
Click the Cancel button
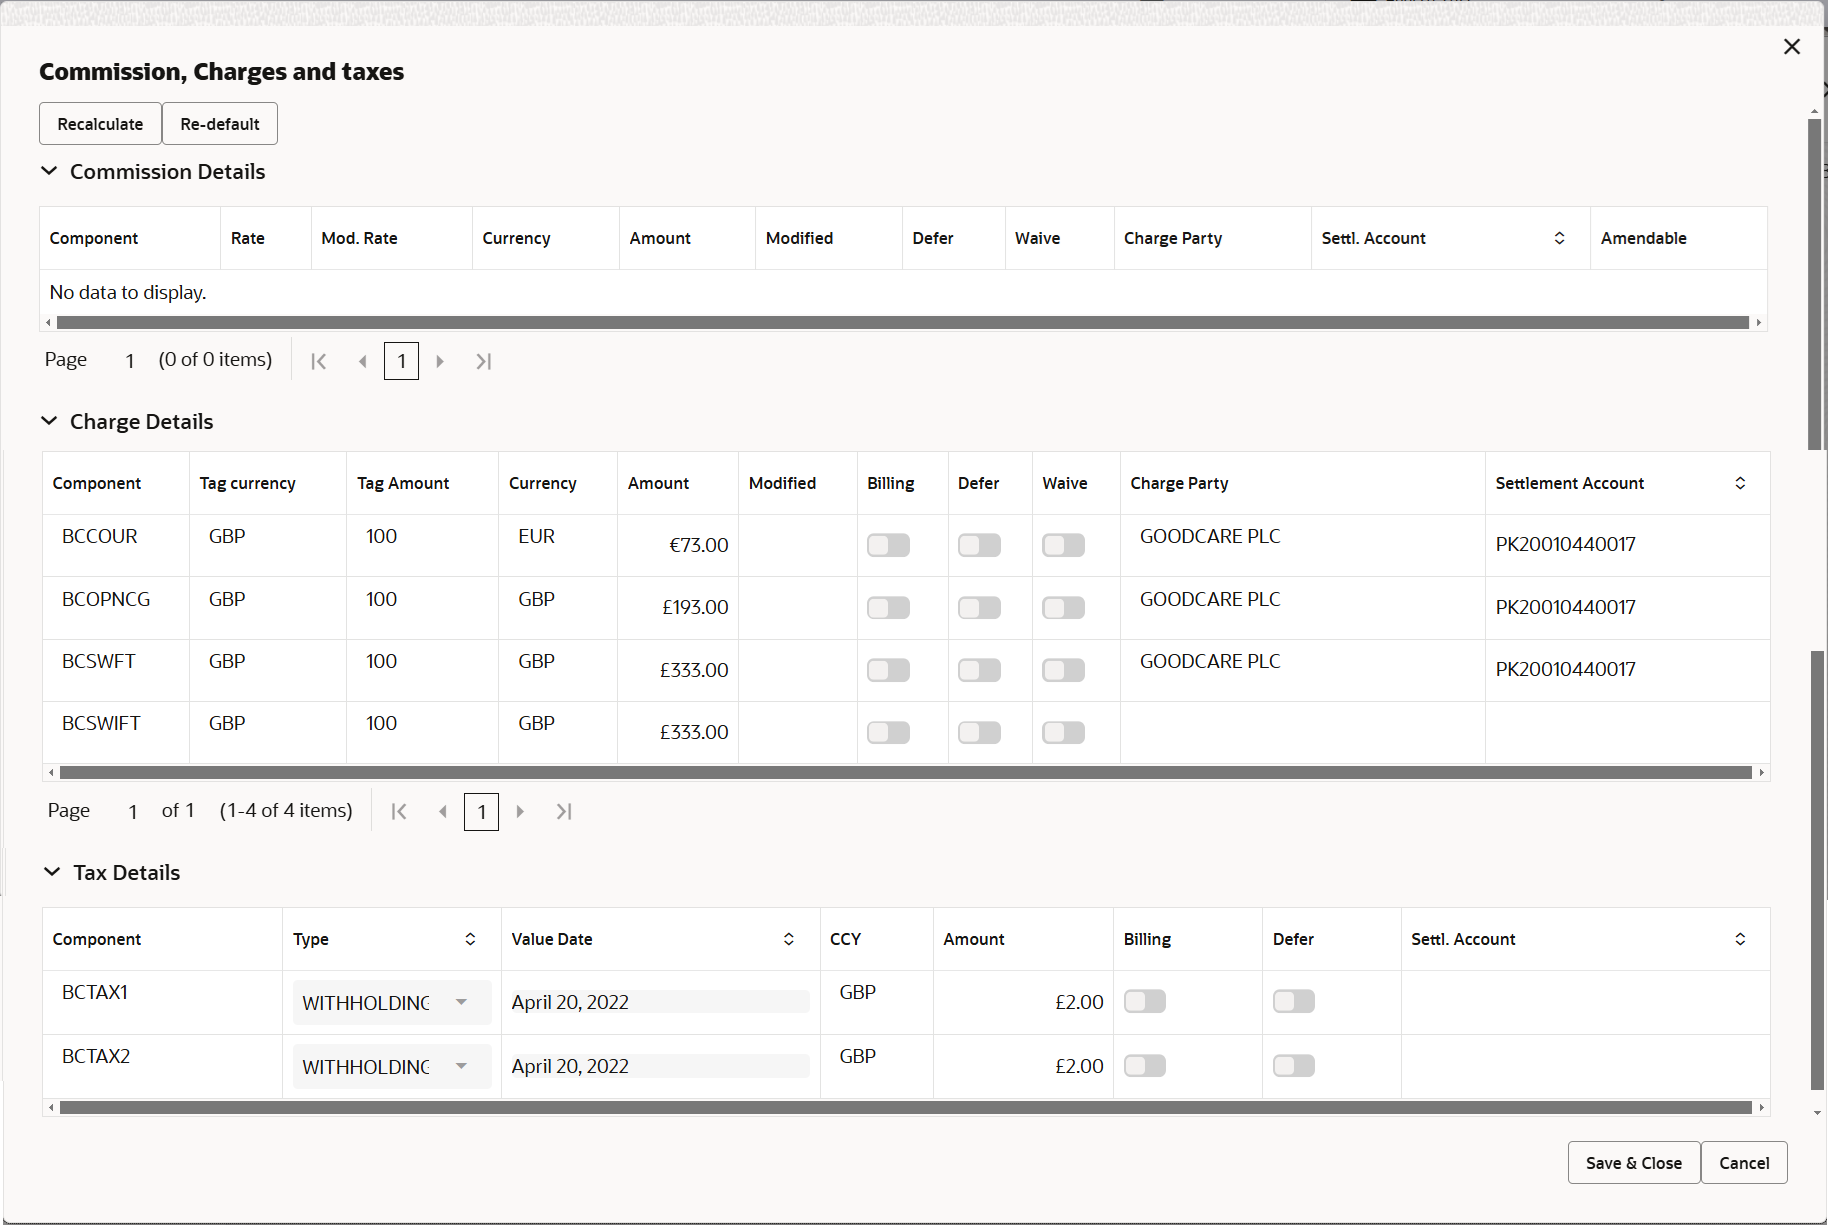[x=1744, y=1162]
